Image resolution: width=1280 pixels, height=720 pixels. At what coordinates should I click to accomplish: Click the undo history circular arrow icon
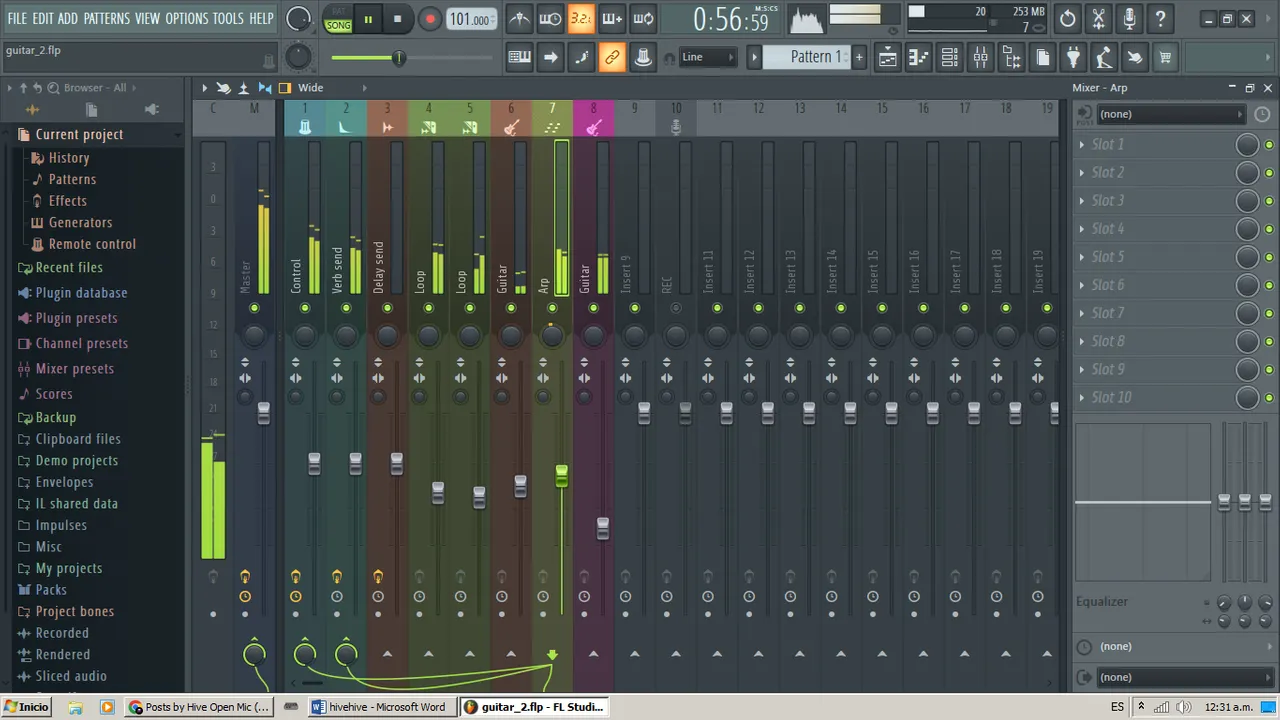coord(1067,19)
